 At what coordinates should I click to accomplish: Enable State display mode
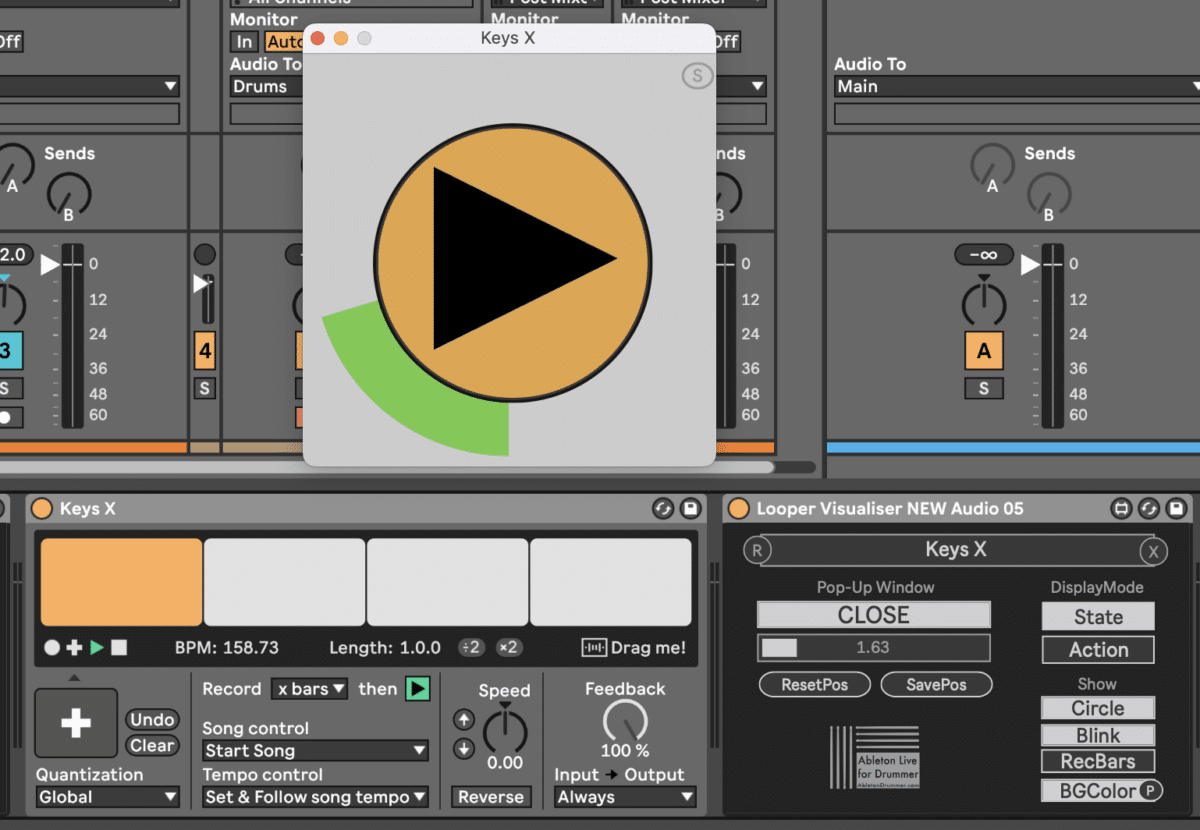[1098, 617]
